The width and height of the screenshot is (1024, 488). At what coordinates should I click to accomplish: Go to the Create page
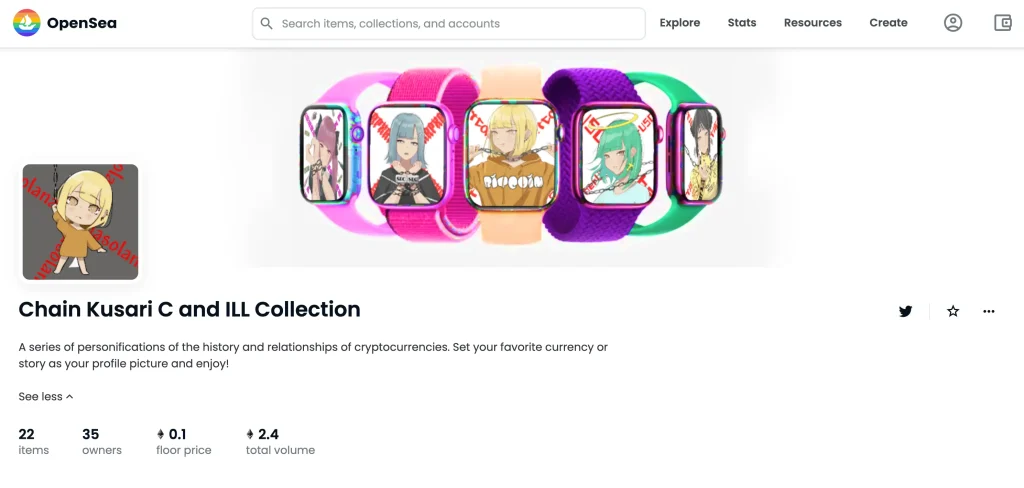(x=888, y=23)
